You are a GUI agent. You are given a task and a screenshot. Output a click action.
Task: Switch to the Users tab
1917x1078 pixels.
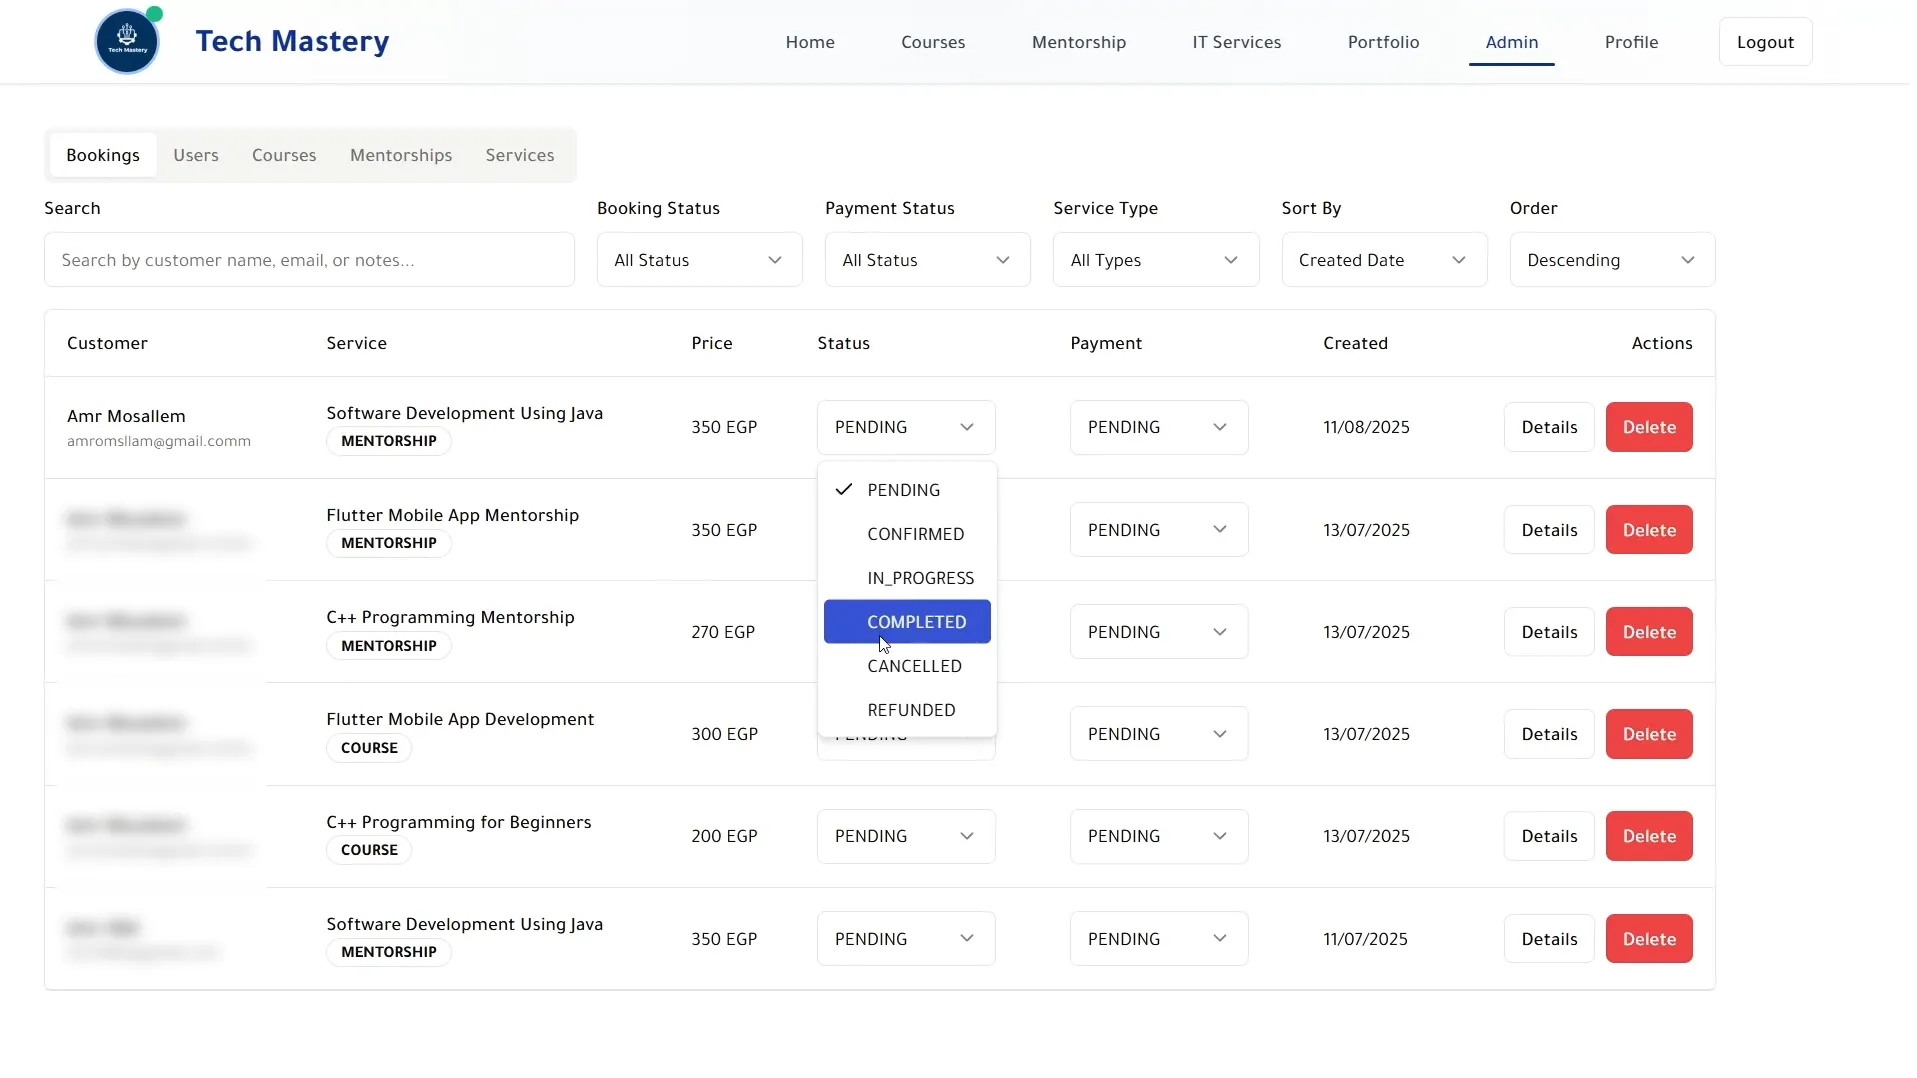(x=196, y=155)
